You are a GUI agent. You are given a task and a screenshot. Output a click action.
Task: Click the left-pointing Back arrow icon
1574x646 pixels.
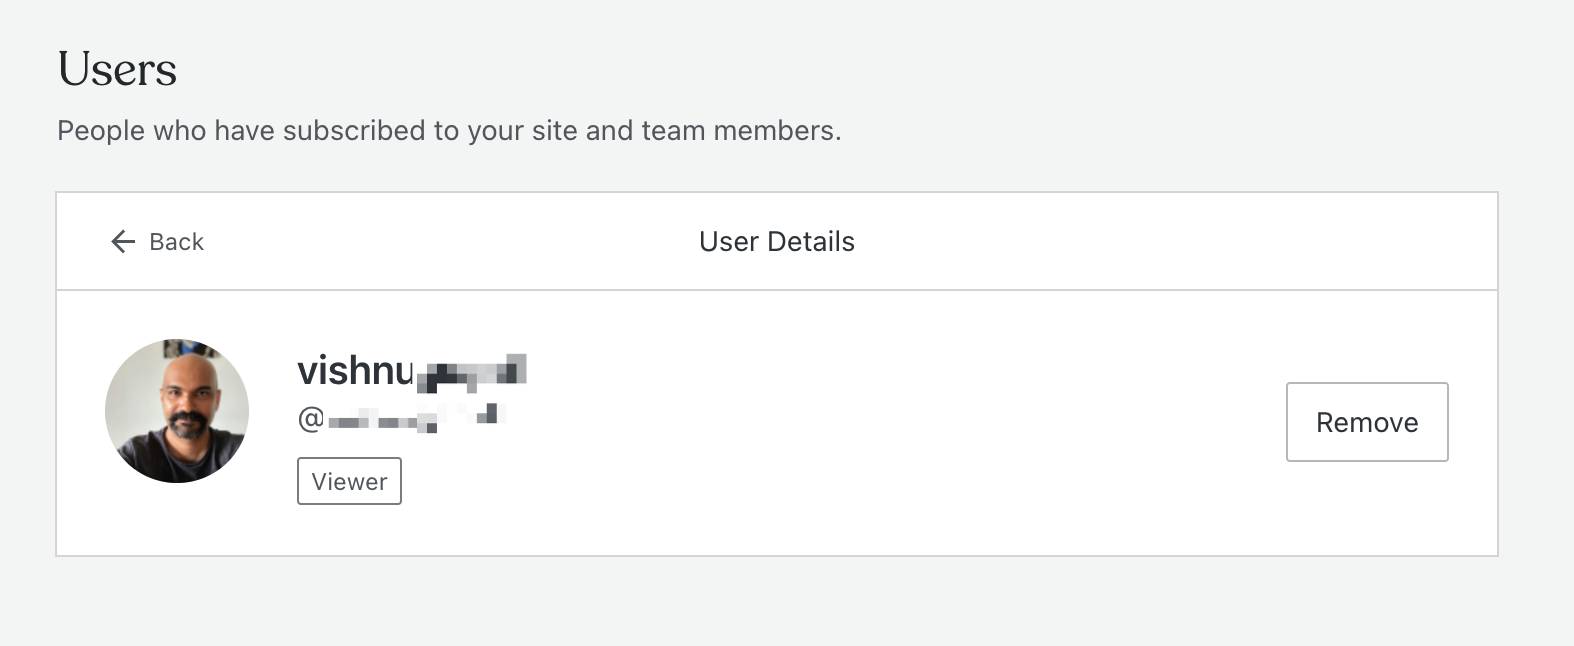(x=123, y=241)
